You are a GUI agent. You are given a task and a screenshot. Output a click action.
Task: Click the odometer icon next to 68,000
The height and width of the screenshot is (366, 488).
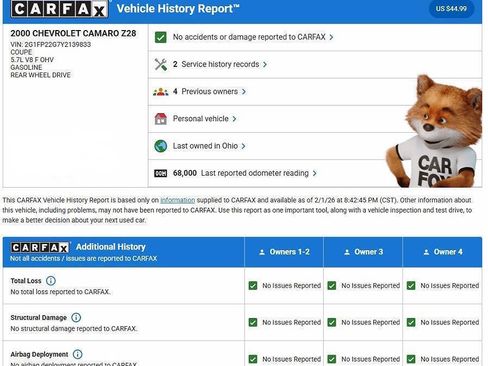161,173
